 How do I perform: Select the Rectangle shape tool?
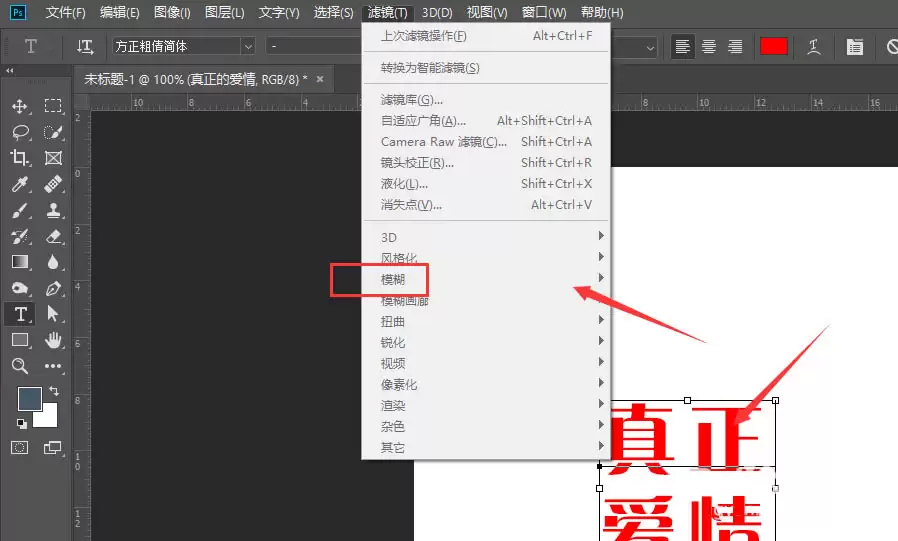[x=20, y=340]
